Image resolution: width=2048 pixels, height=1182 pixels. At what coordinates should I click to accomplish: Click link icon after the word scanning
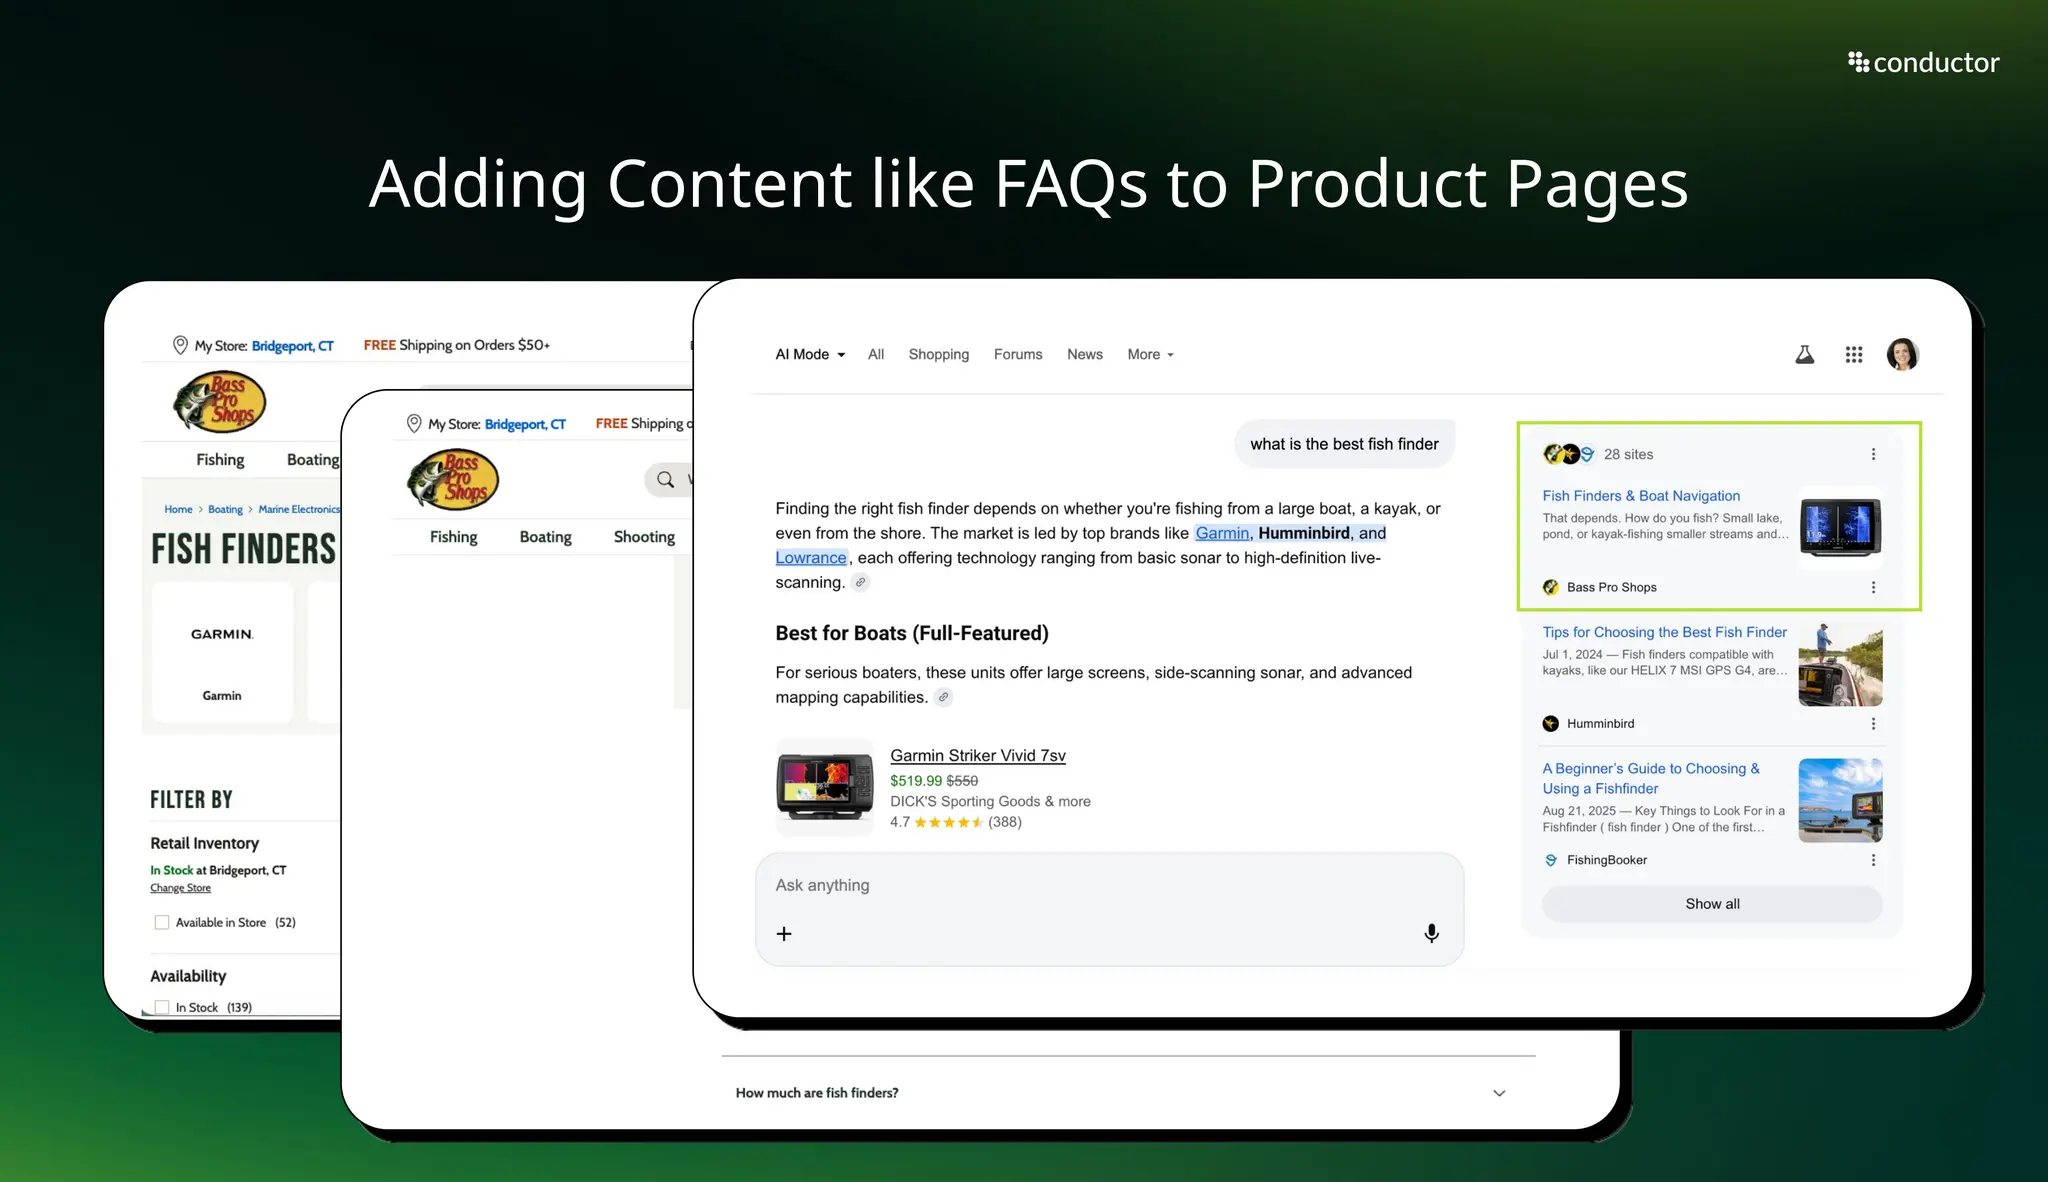pos(860,582)
